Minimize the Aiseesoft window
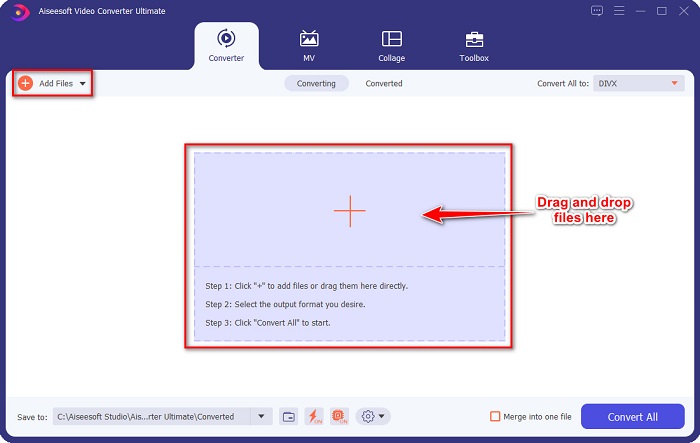This screenshot has width=700, height=443. [640, 11]
